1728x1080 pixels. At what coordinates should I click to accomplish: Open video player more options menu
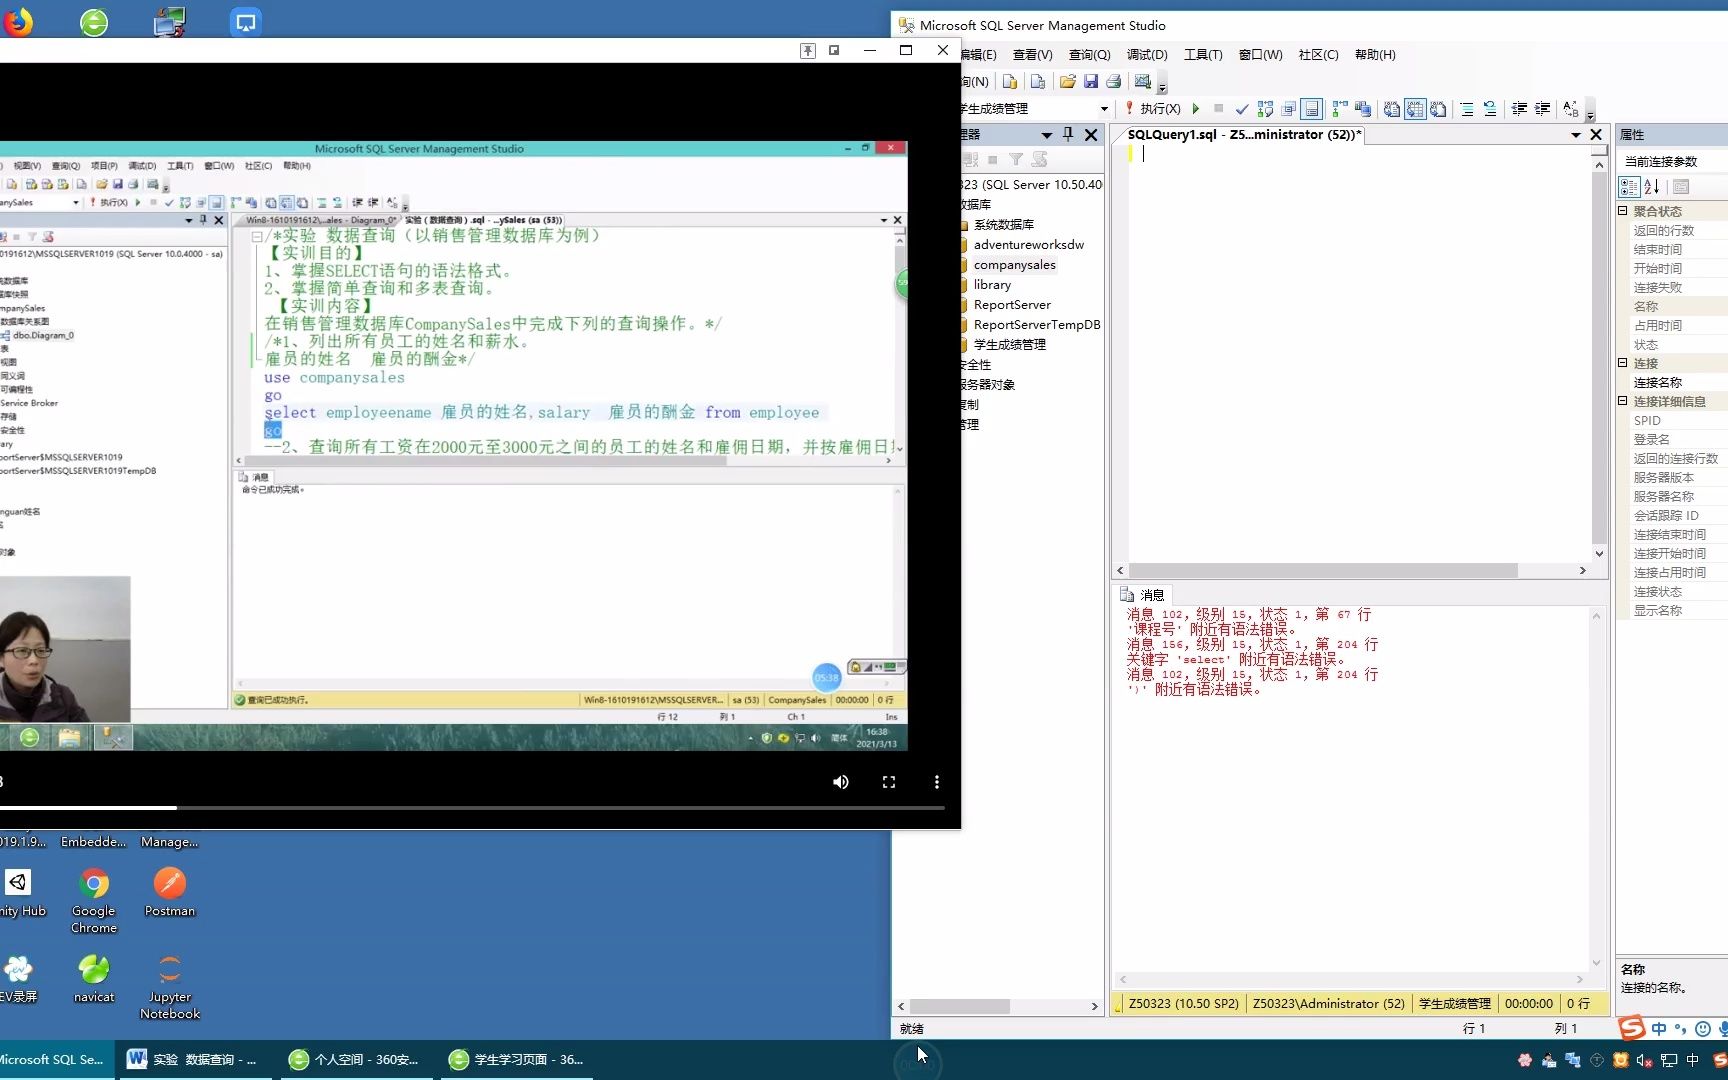[937, 782]
